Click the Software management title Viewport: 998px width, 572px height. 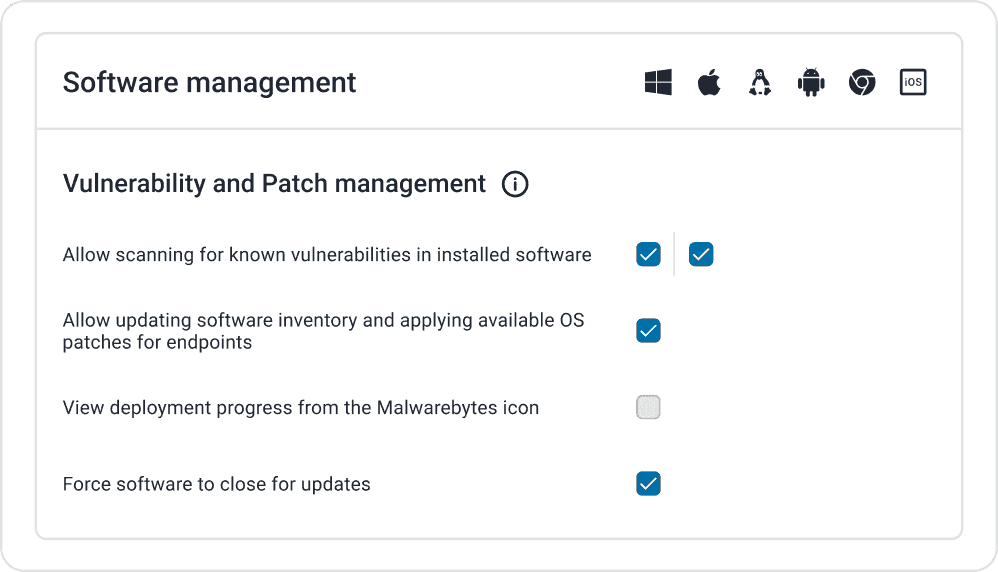point(209,83)
